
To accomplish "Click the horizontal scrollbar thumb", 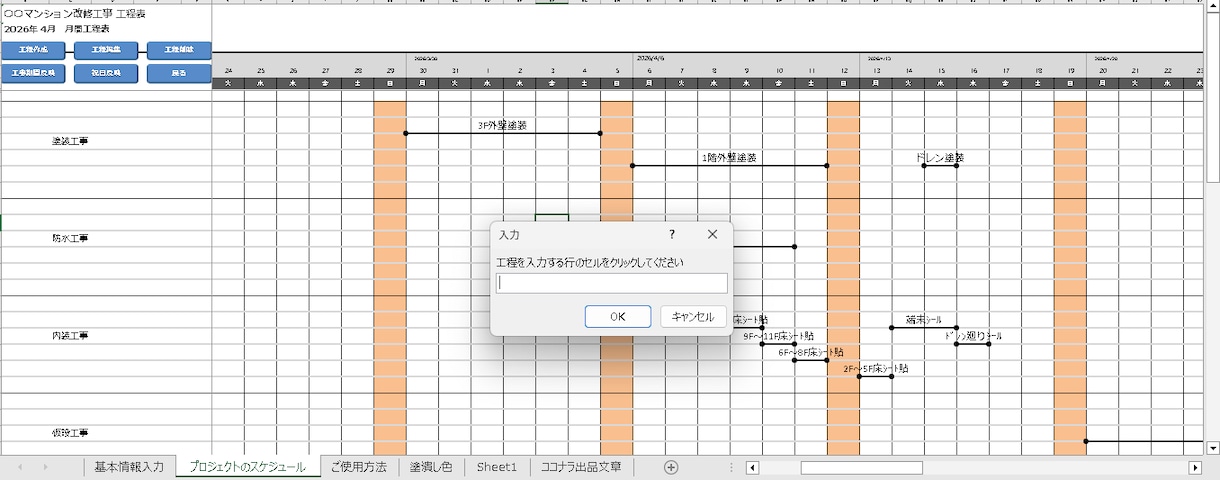I will click(861, 467).
